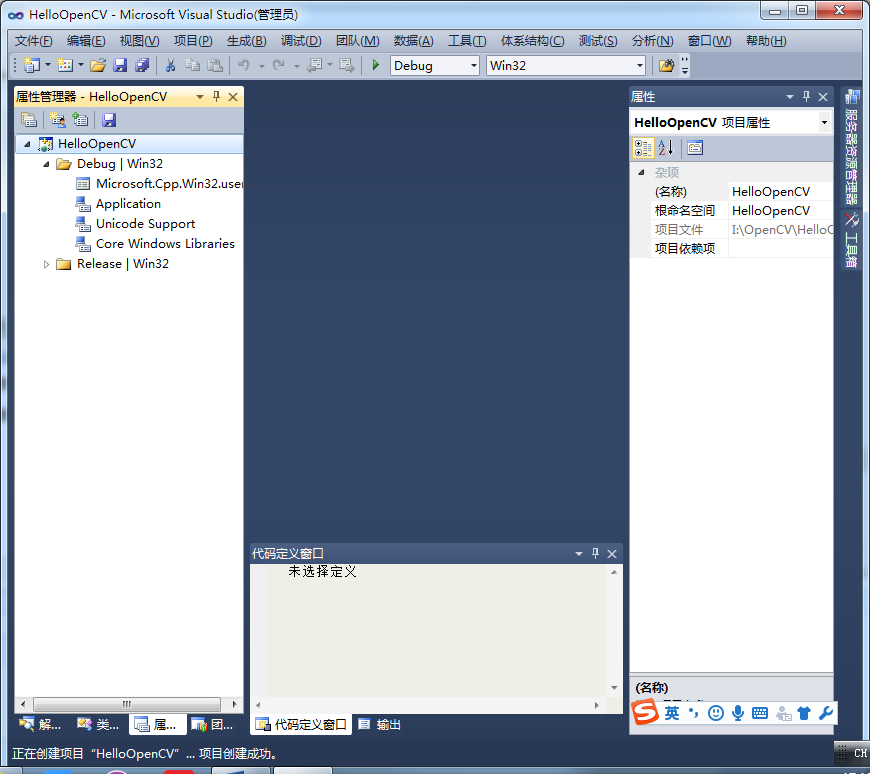Pin the Properties panel
The image size is (870, 774).
coord(806,97)
